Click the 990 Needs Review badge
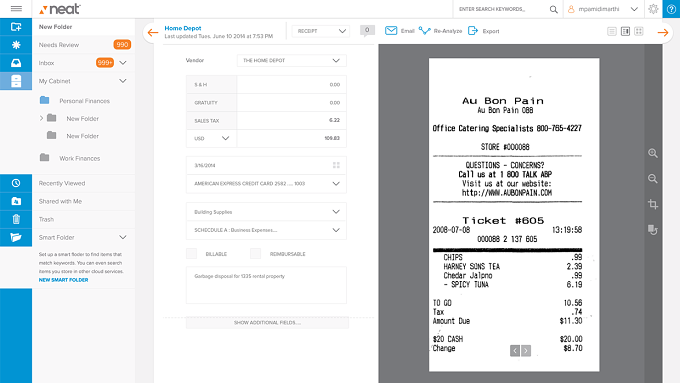 point(122,45)
